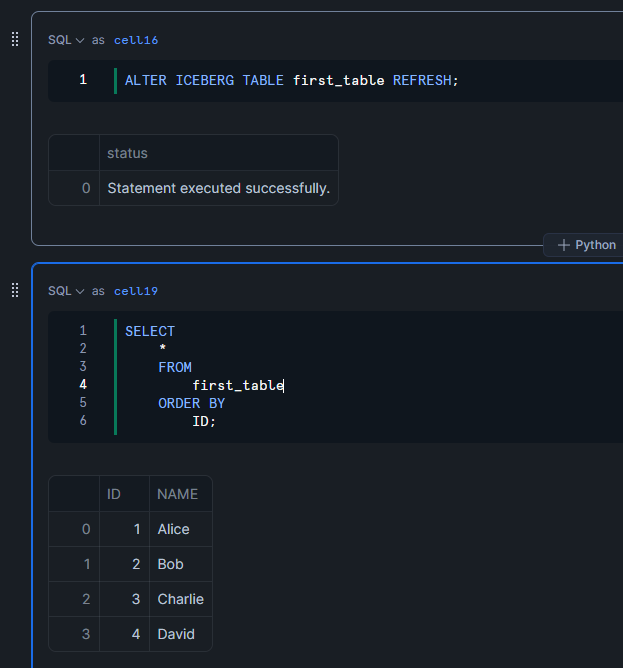This screenshot has width=623, height=668.
Task: Click the FROM keyword in cell19
Action: coord(175,367)
